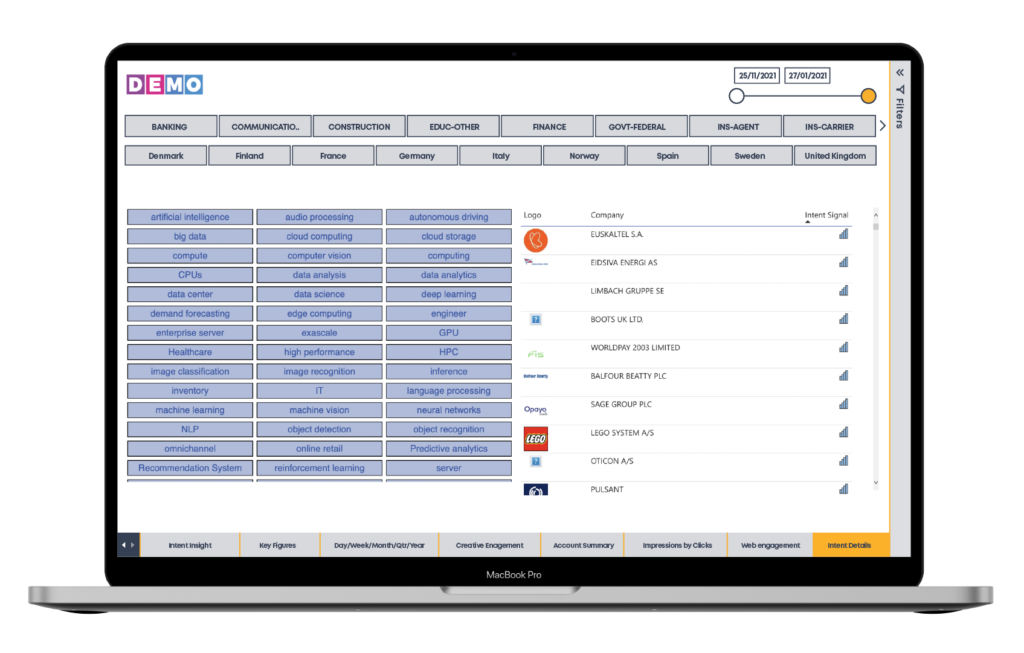This screenshot has height=653, width=1024.
Task: Click the orange Euskaltel logo
Action: click(x=536, y=240)
